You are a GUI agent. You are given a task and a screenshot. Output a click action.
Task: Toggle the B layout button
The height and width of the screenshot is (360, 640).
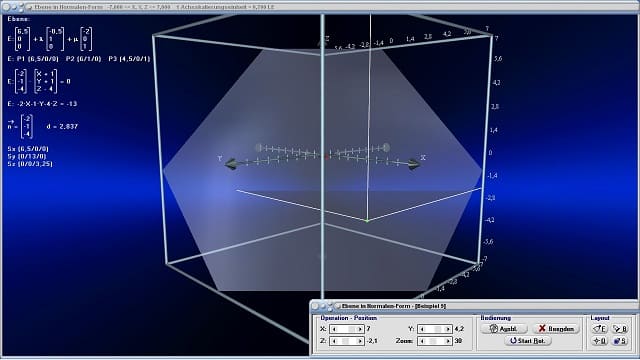coord(619,329)
